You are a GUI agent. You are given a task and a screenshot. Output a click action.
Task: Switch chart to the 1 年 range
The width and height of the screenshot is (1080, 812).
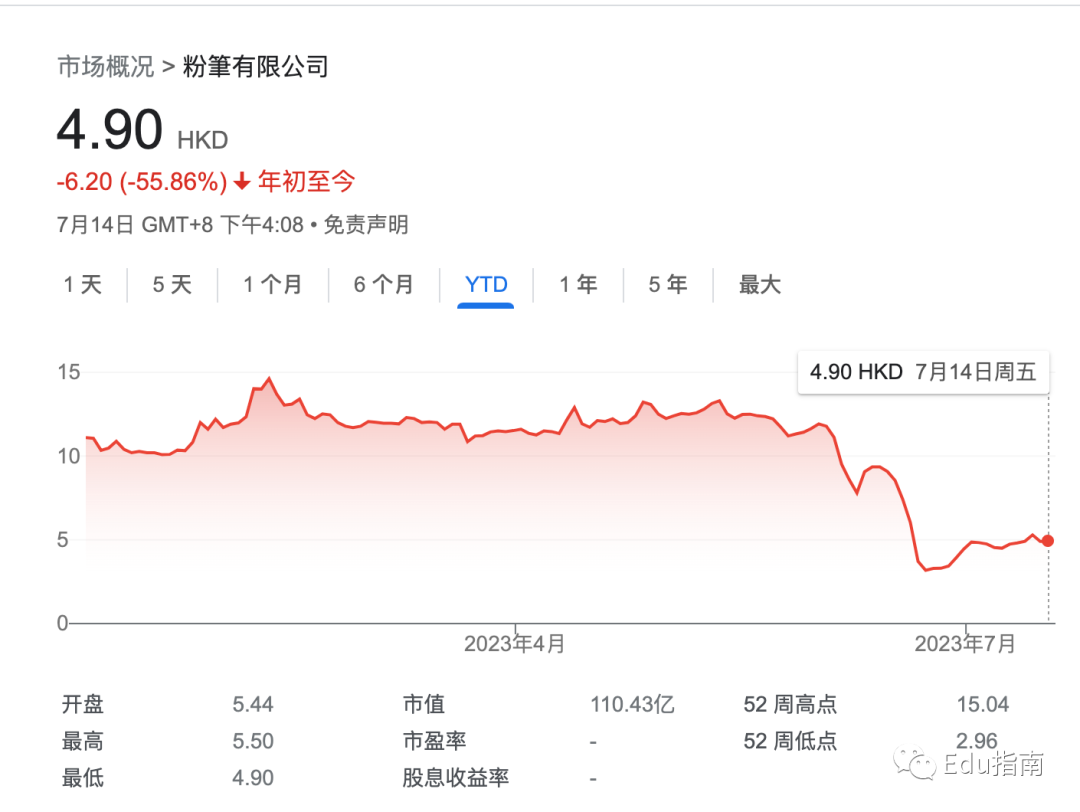click(578, 285)
